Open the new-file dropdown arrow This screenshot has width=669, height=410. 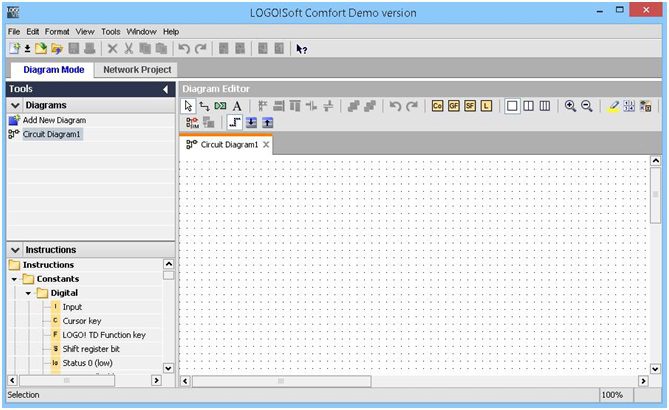[27, 49]
